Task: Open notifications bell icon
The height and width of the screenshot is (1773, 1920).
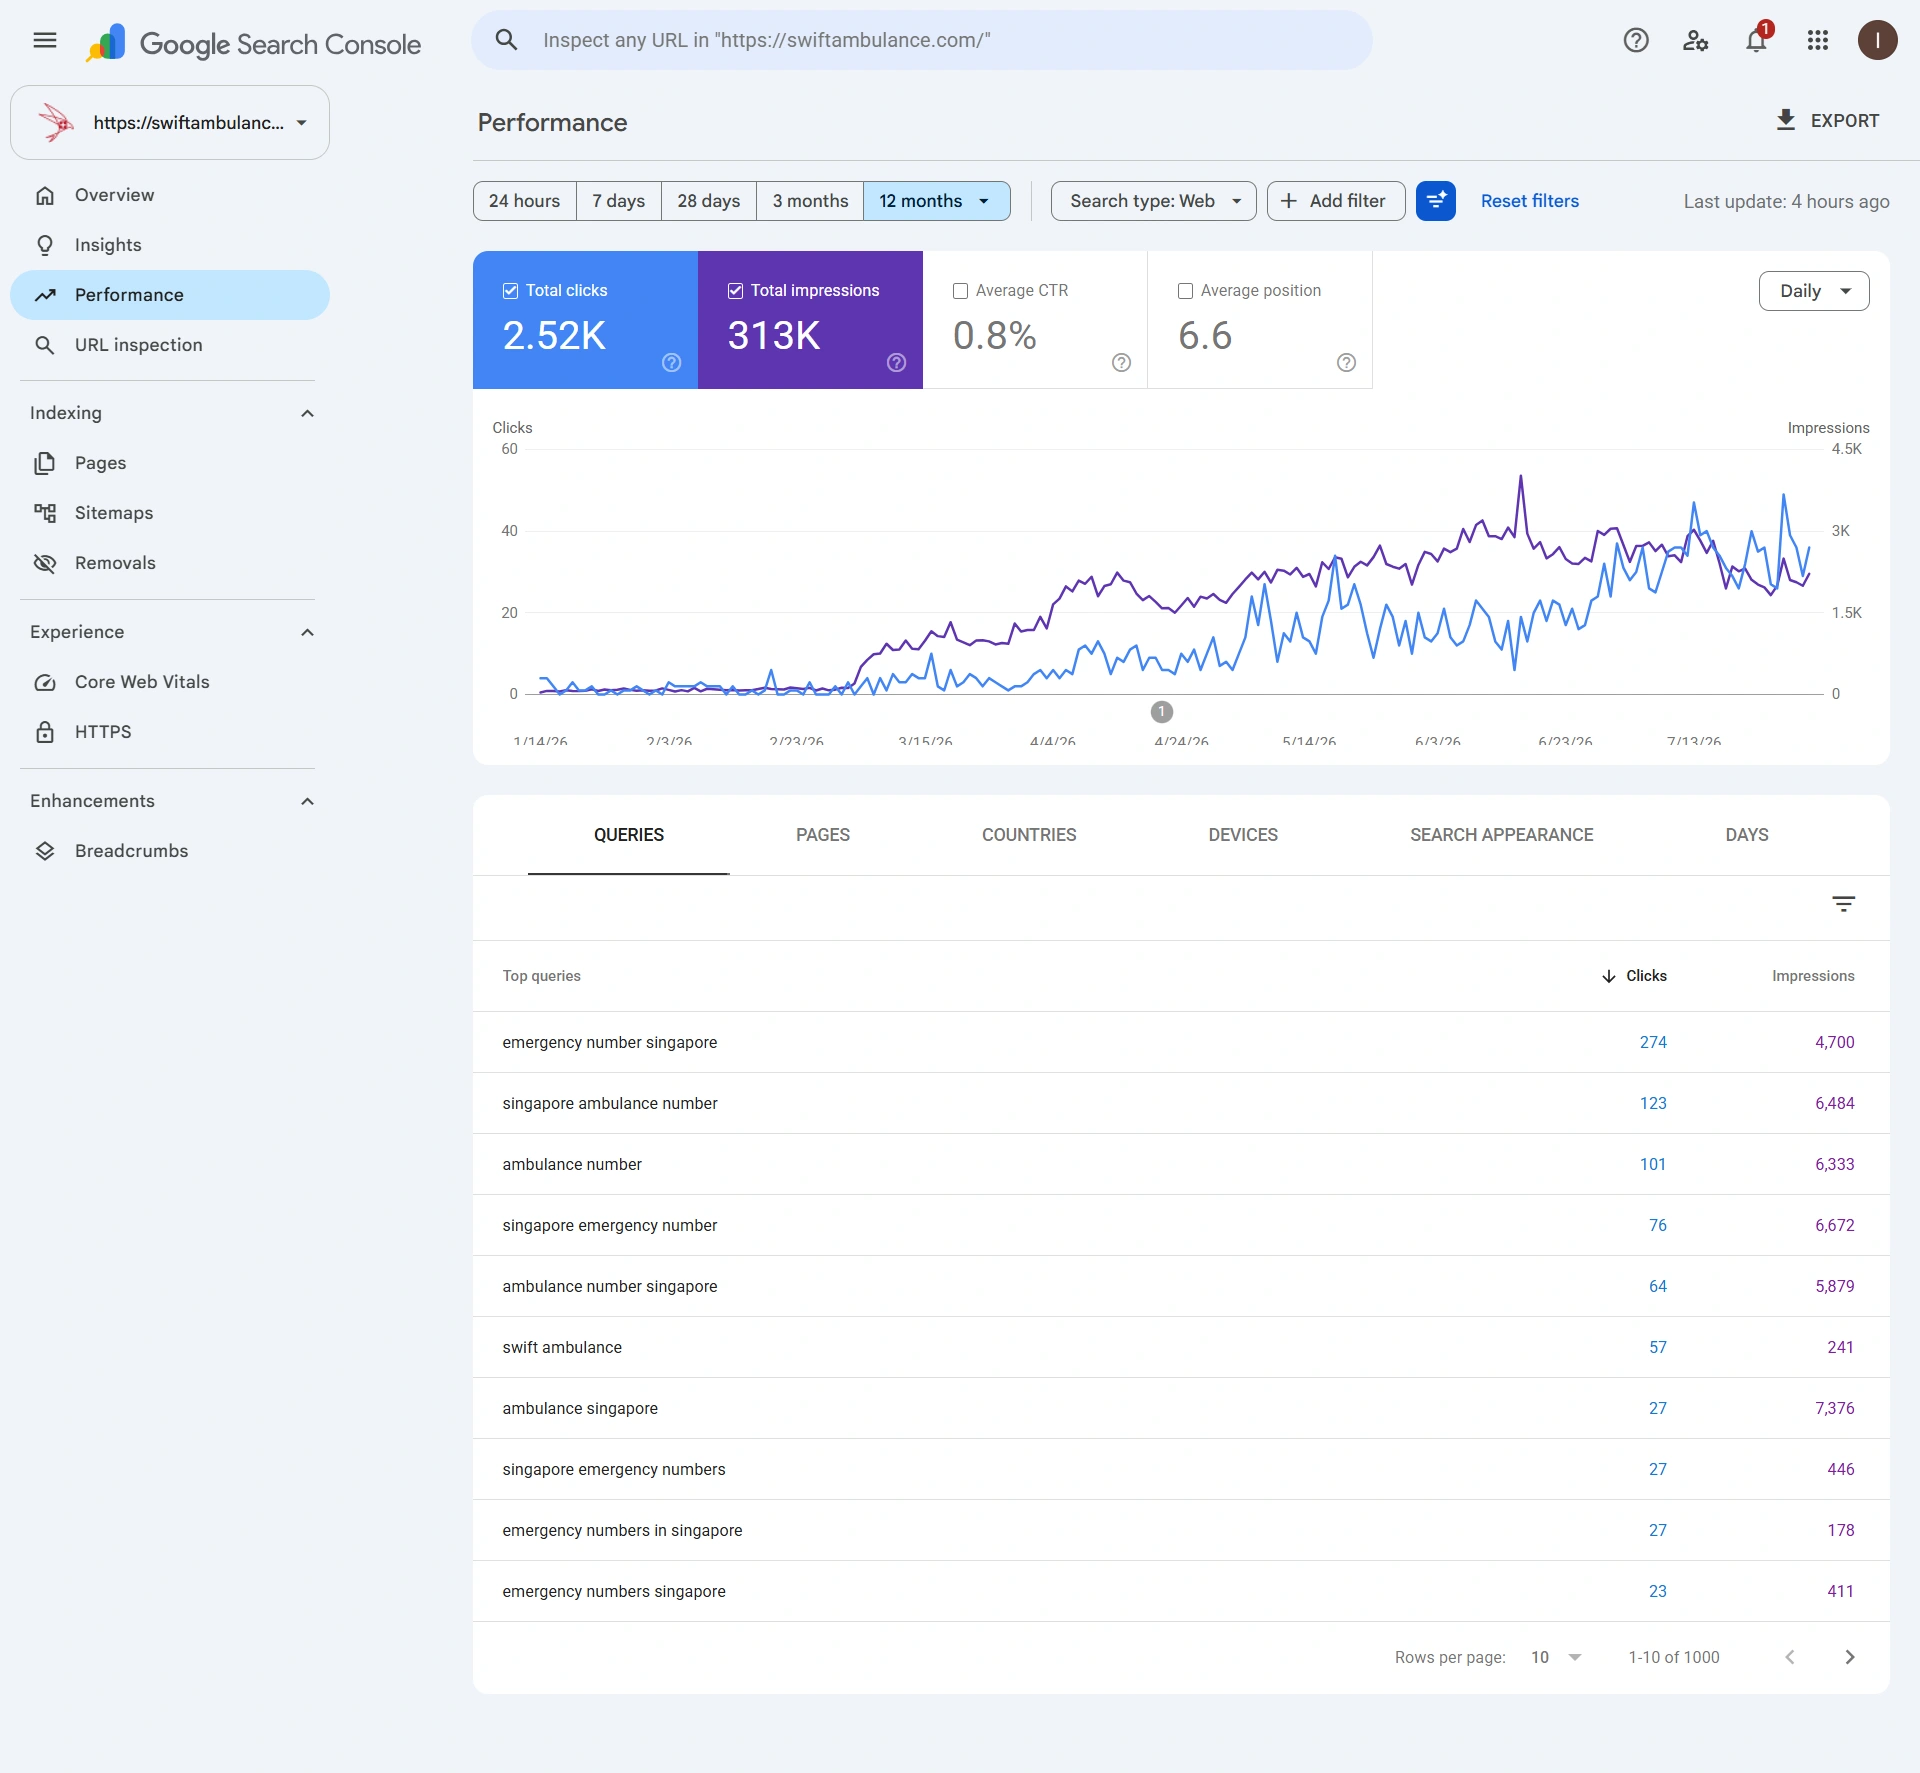Action: (x=1757, y=40)
